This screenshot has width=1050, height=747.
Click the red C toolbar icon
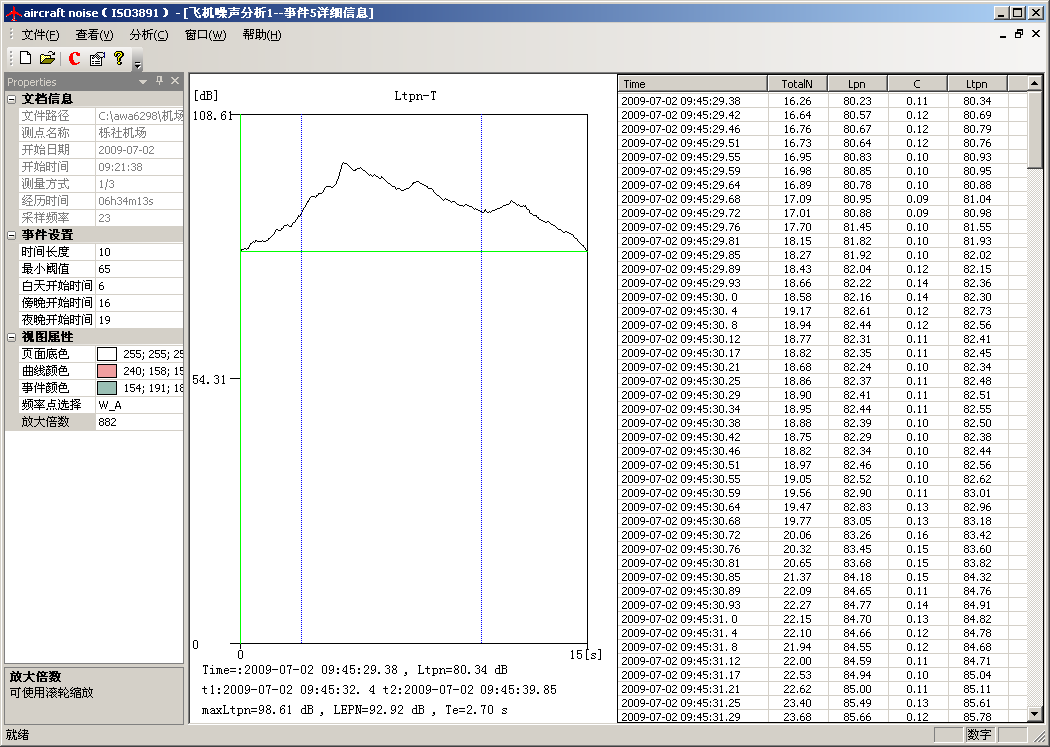(75, 59)
